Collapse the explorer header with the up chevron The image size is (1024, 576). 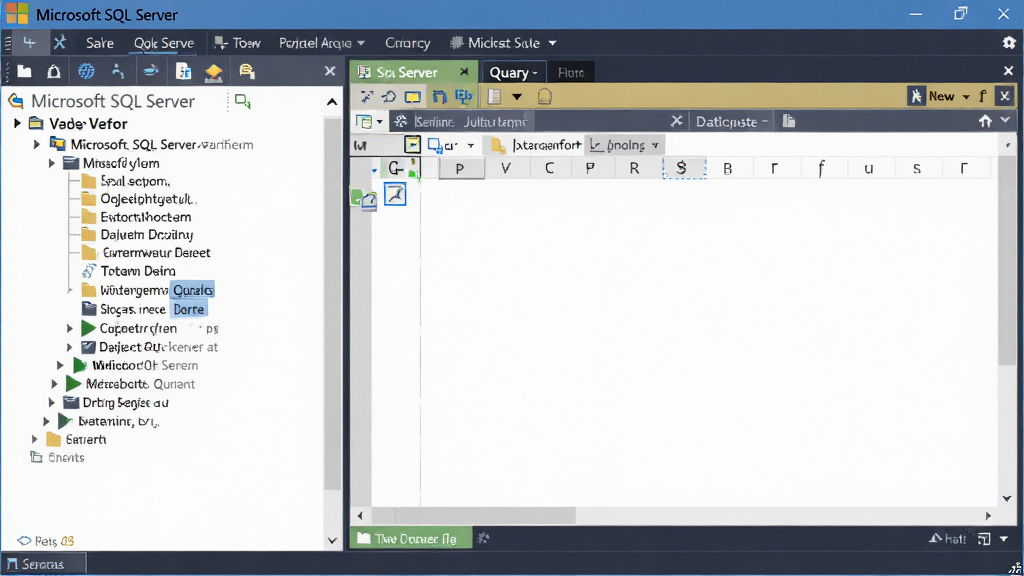click(332, 101)
